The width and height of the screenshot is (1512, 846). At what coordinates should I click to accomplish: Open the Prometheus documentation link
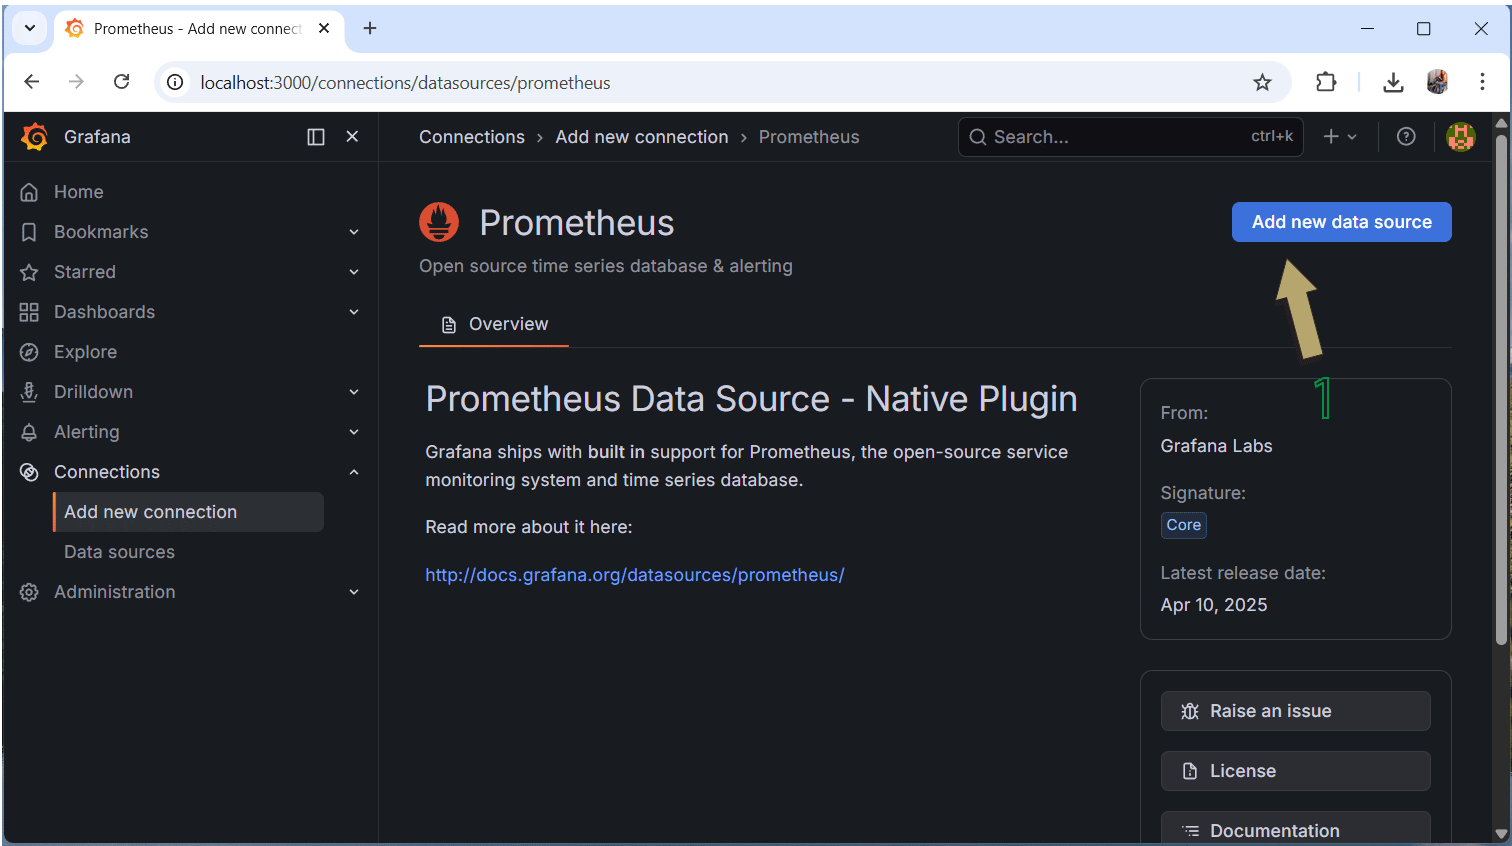(634, 574)
